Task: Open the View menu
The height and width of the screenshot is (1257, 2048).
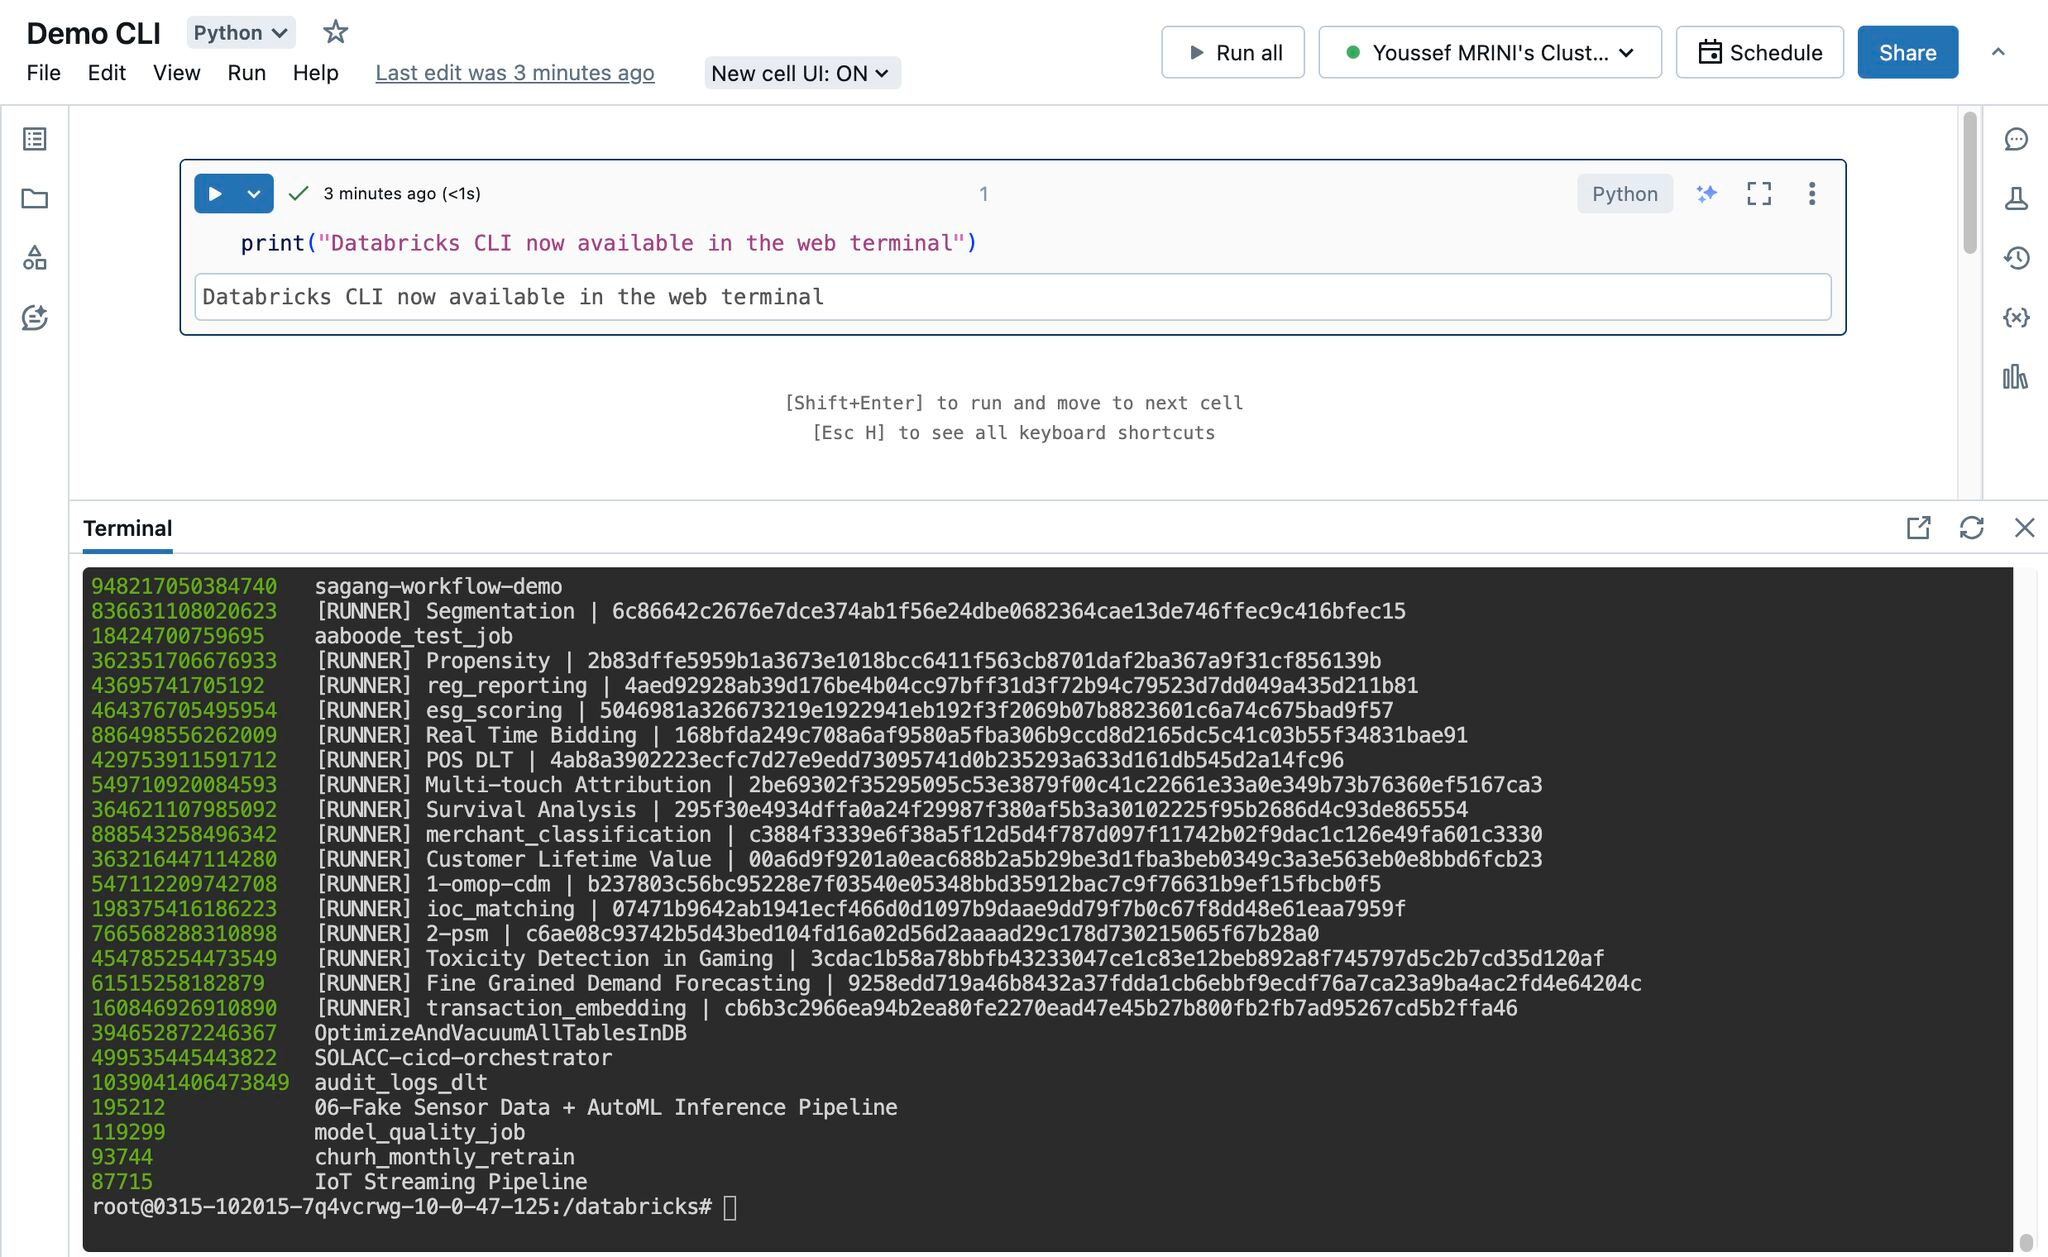Action: (177, 73)
